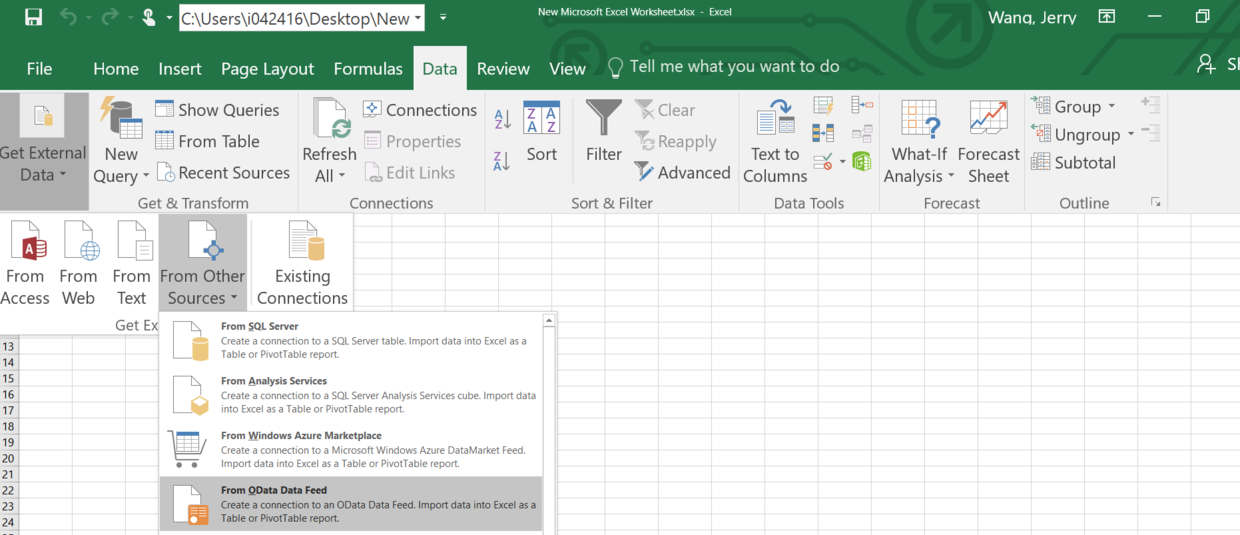Open Existing Connections
The width and height of the screenshot is (1240, 535).
302,264
